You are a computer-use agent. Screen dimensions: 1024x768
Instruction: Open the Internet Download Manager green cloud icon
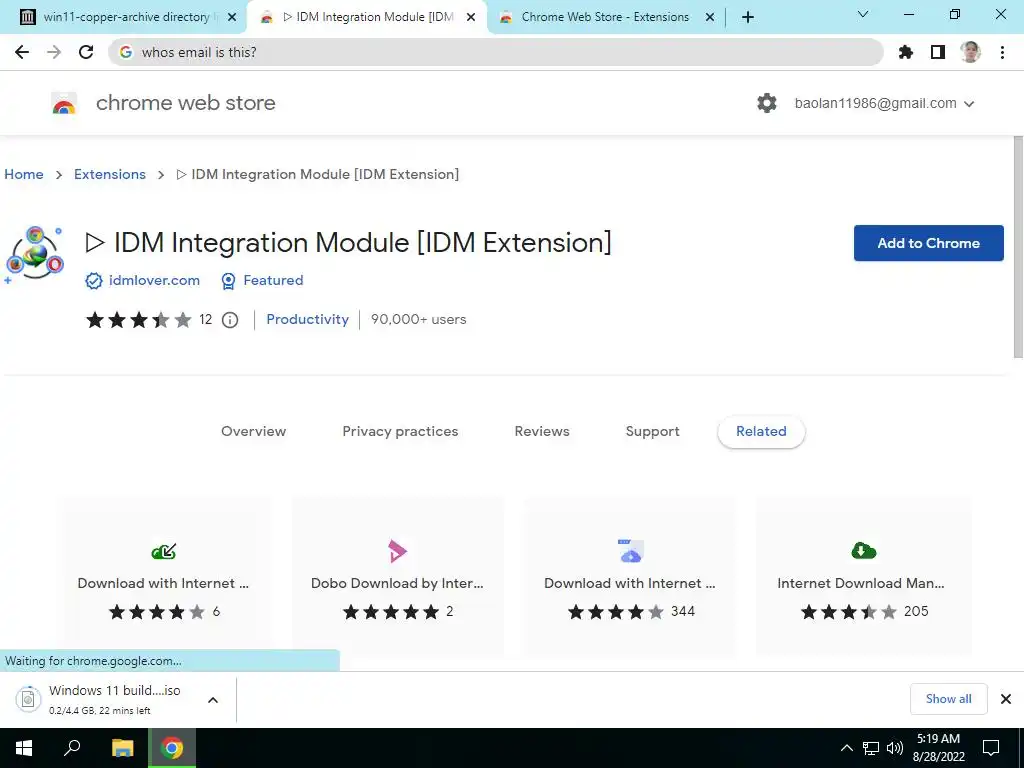[x=863, y=551]
